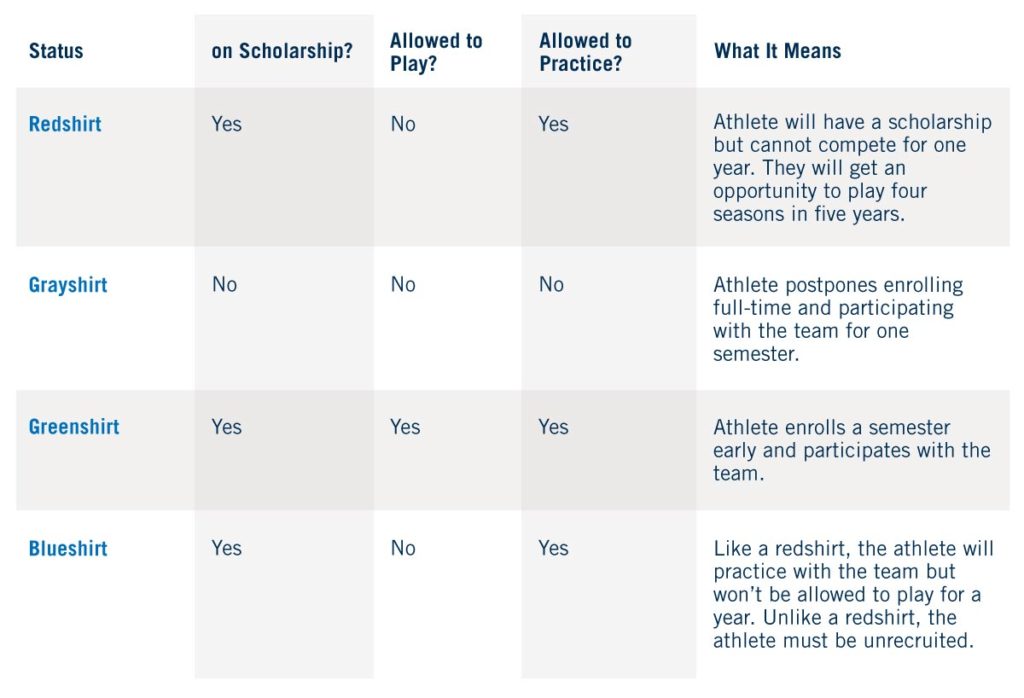The image size is (1024, 698).
Task: Click the Blueshirt status label
Action: [x=68, y=549]
